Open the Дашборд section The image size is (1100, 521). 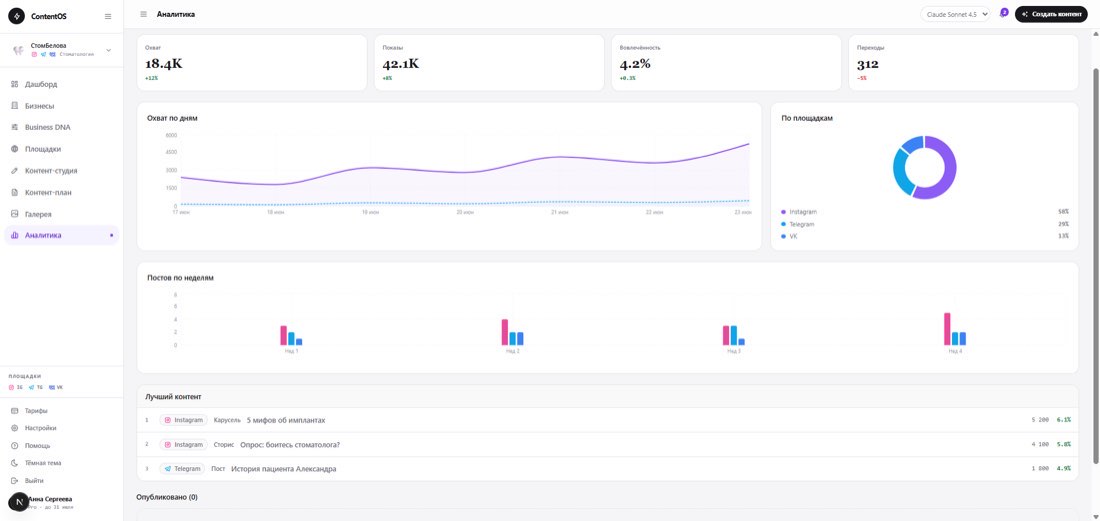(62, 84)
